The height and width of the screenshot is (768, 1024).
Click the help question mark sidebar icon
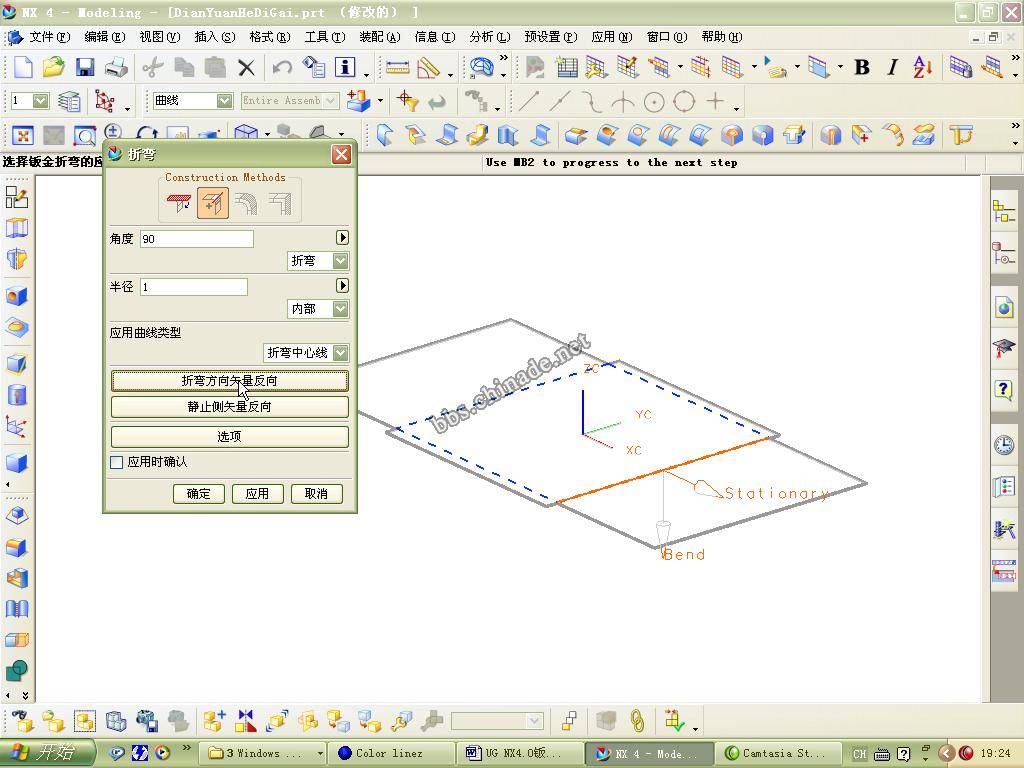[x=1003, y=389]
